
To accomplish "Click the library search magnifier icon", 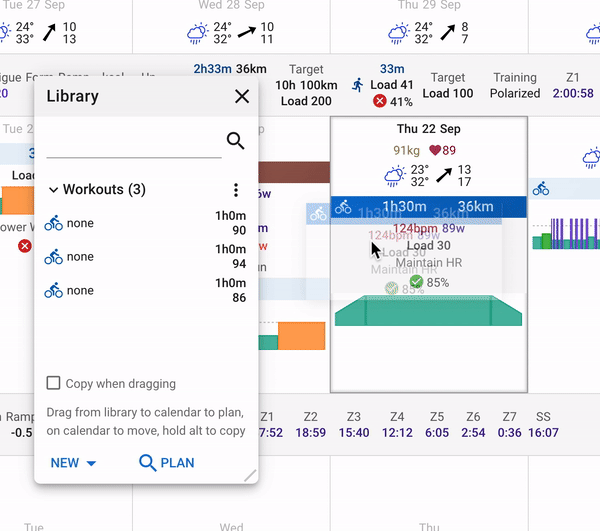I will pos(235,141).
